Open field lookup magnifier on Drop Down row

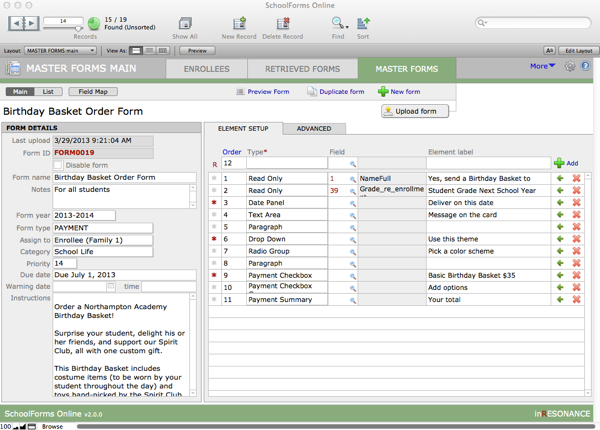[352, 240]
